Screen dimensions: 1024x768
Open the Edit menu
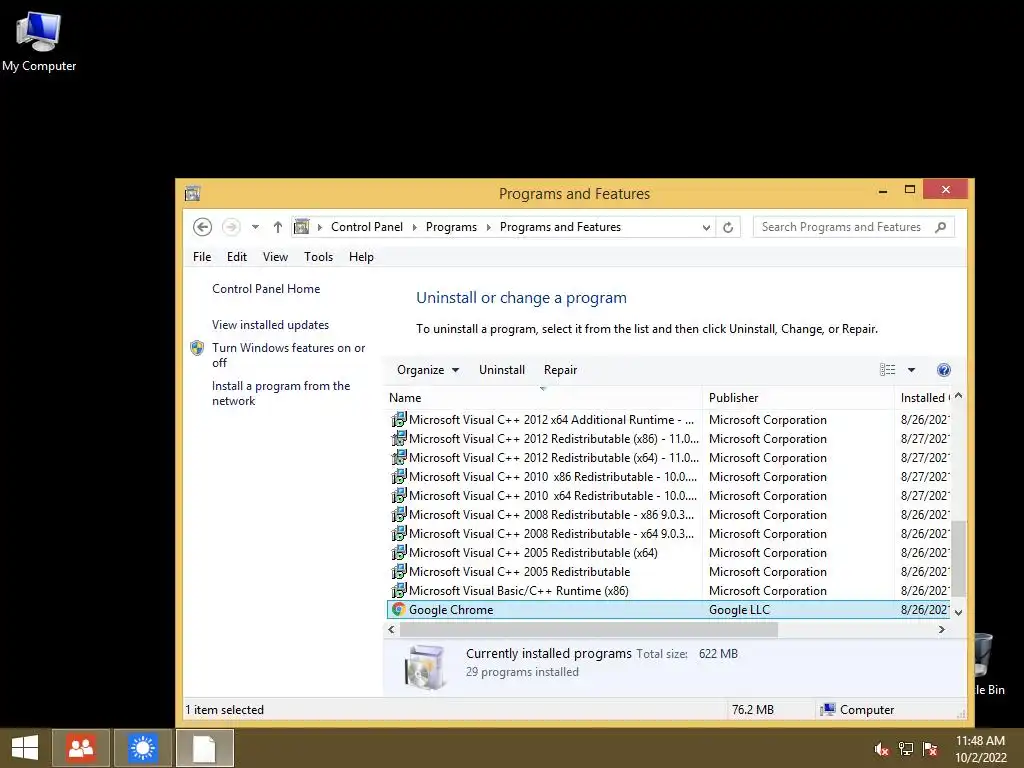pyautogui.click(x=236, y=257)
